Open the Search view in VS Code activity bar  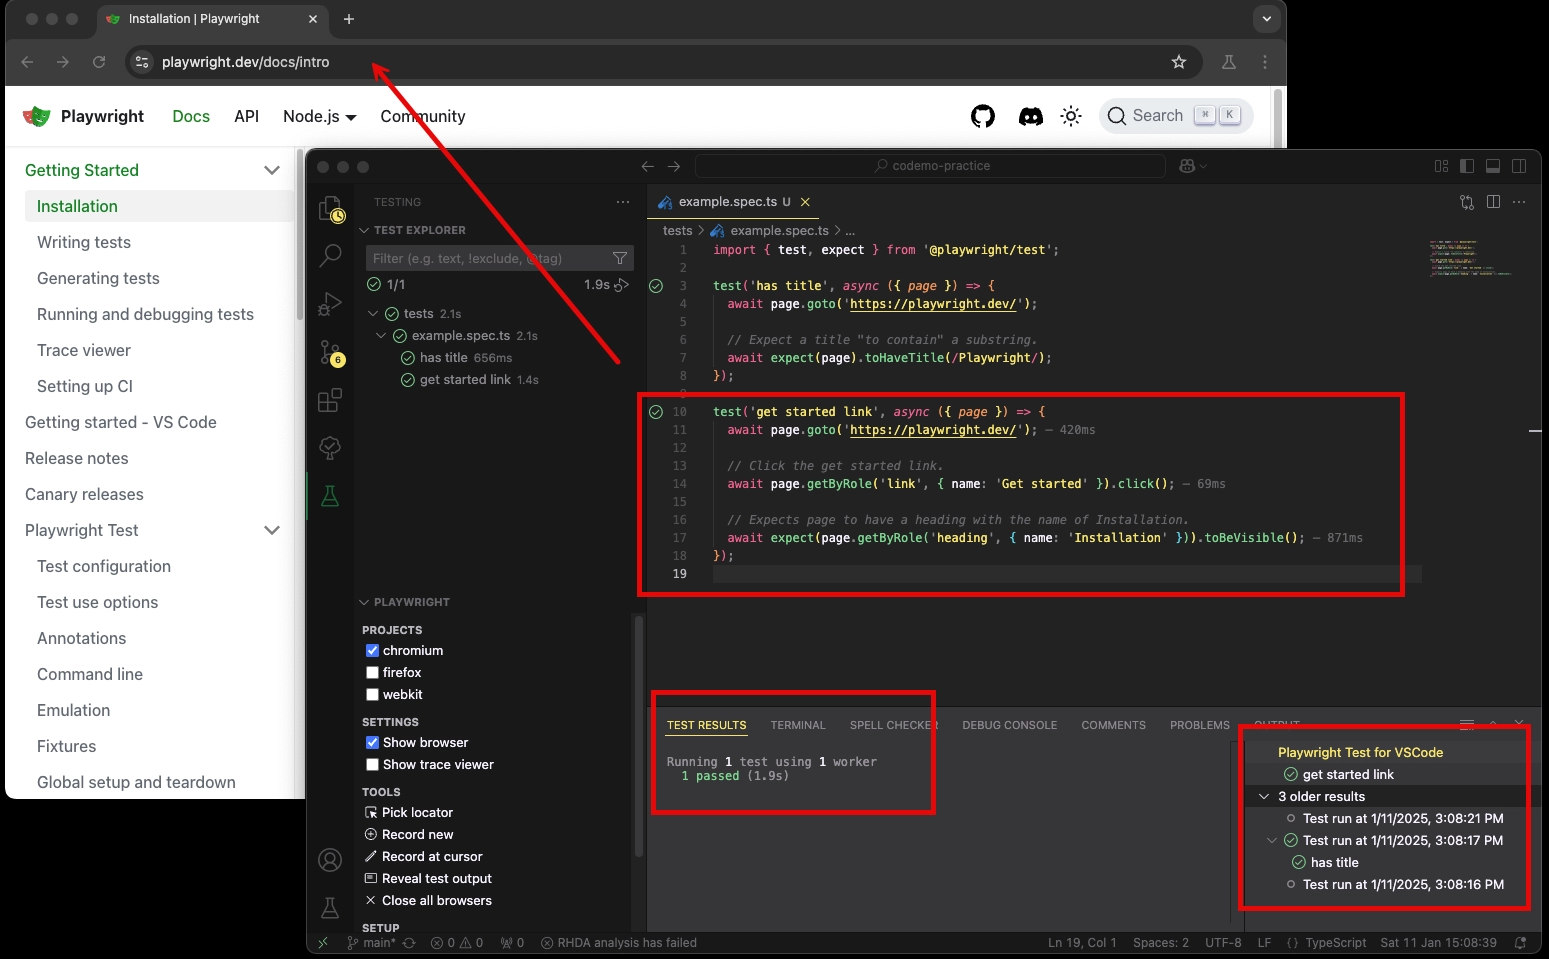click(330, 256)
